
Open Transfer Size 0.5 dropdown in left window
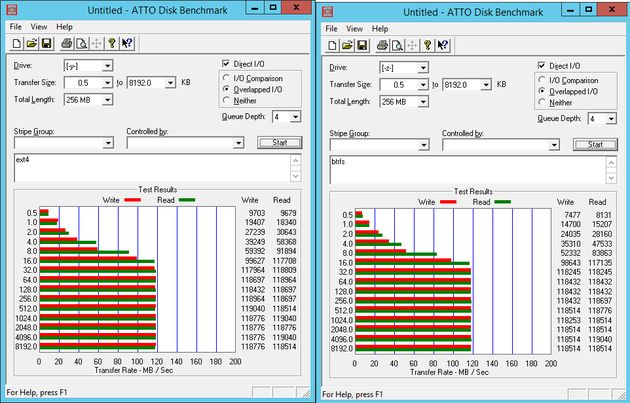click(x=107, y=83)
